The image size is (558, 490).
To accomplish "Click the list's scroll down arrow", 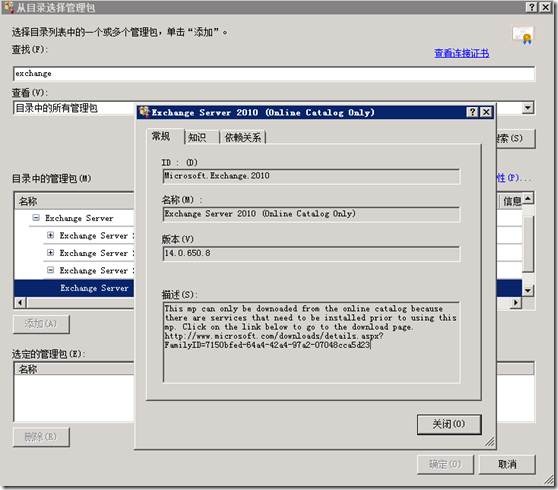I will click(528, 290).
